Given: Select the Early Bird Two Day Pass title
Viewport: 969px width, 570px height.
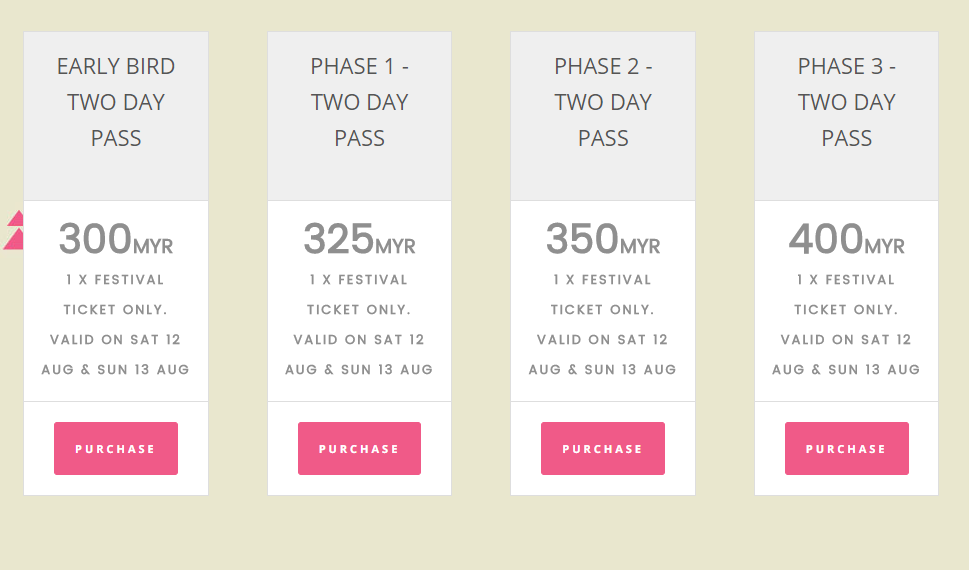Looking at the screenshot, I should pyautogui.click(x=116, y=102).
